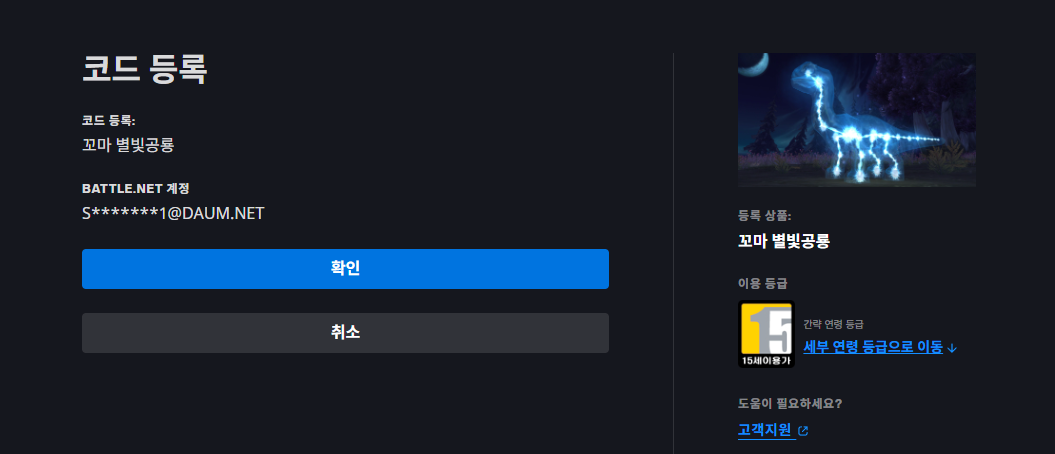Click the yellow 15 age rating badge
1055x454 pixels.
click(766, 328)
